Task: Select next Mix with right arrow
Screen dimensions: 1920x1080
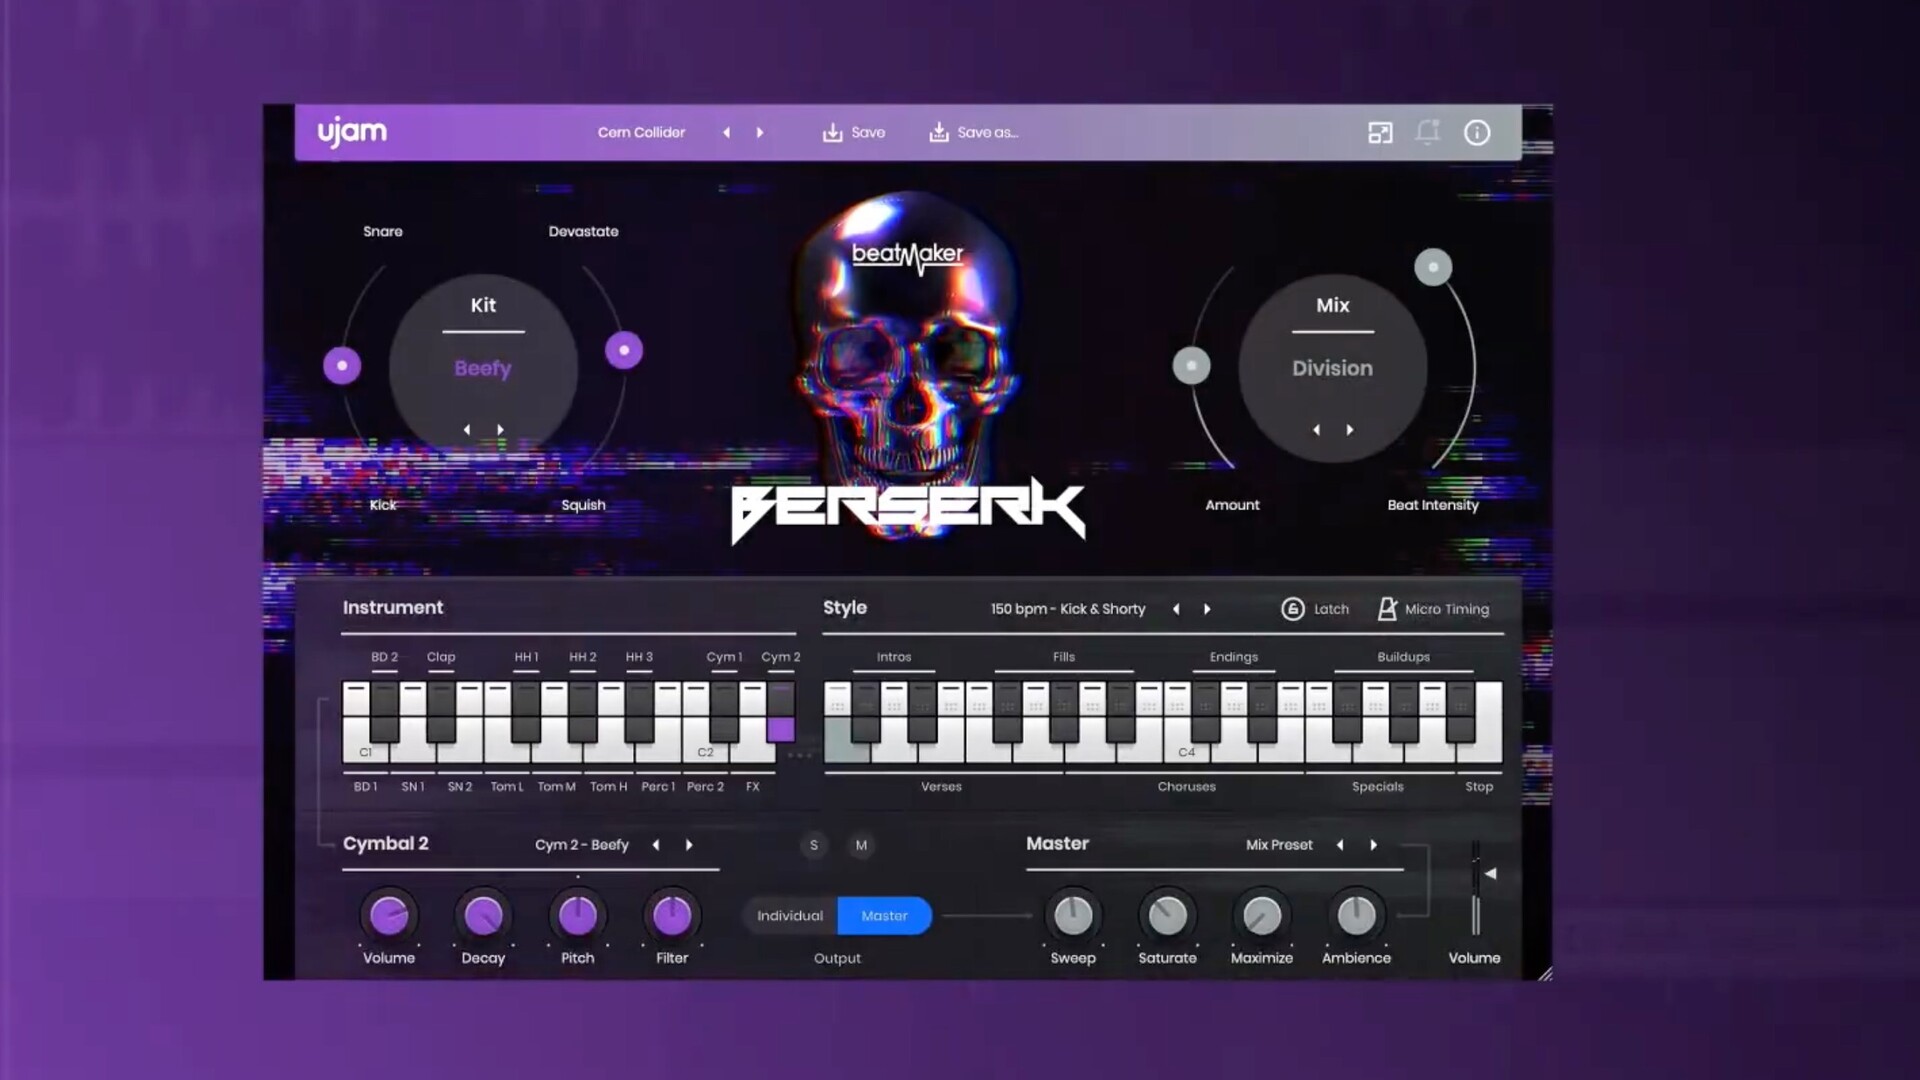Action: [x=1350, y=430]
